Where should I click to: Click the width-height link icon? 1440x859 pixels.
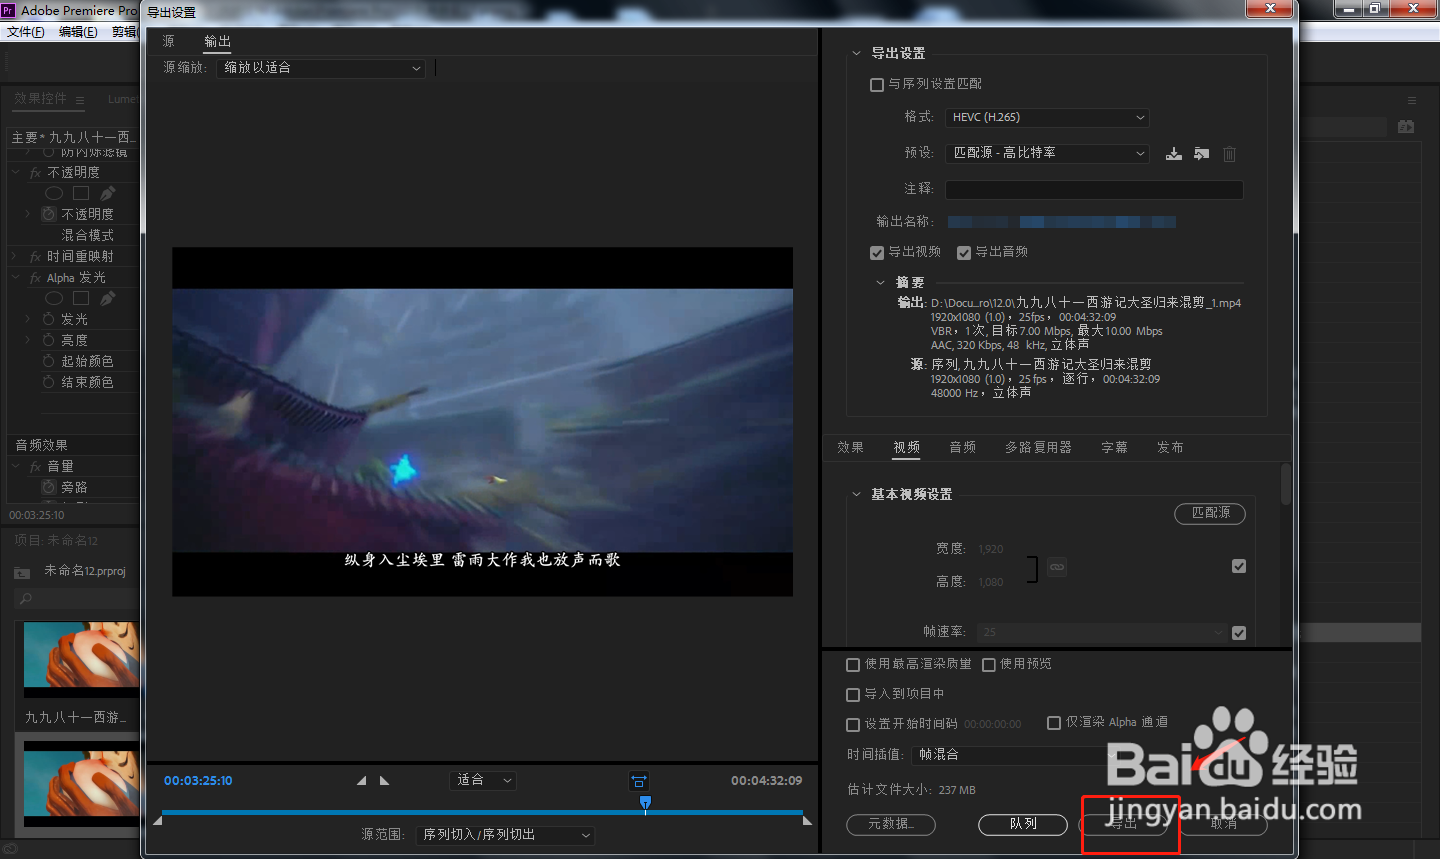(x=1057, y=567)
